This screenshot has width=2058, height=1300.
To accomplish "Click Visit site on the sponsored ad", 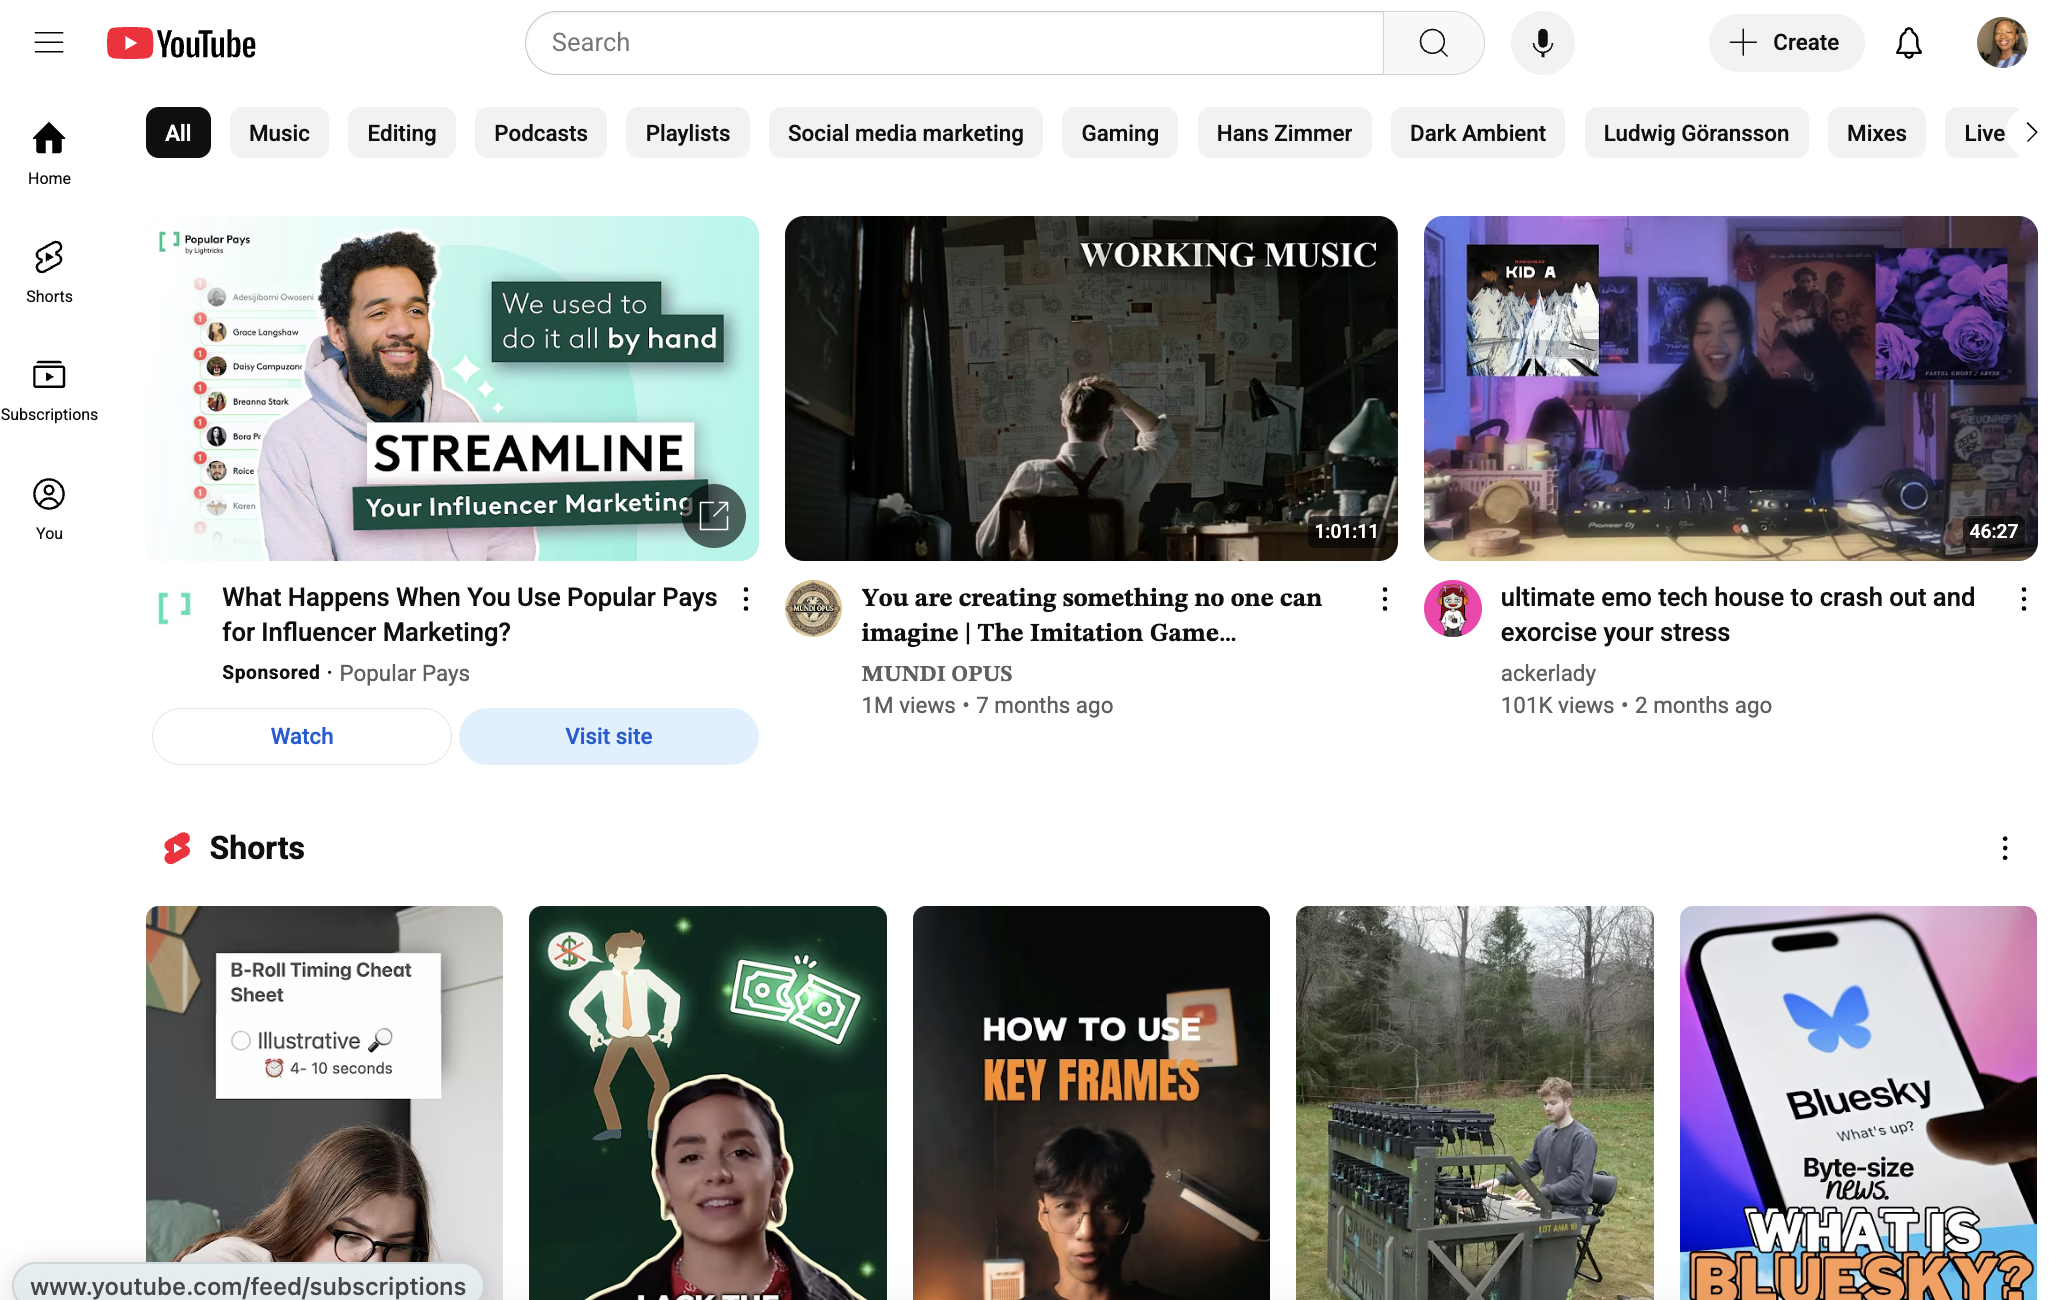I will pyautogui.click(x=608, y=736).
